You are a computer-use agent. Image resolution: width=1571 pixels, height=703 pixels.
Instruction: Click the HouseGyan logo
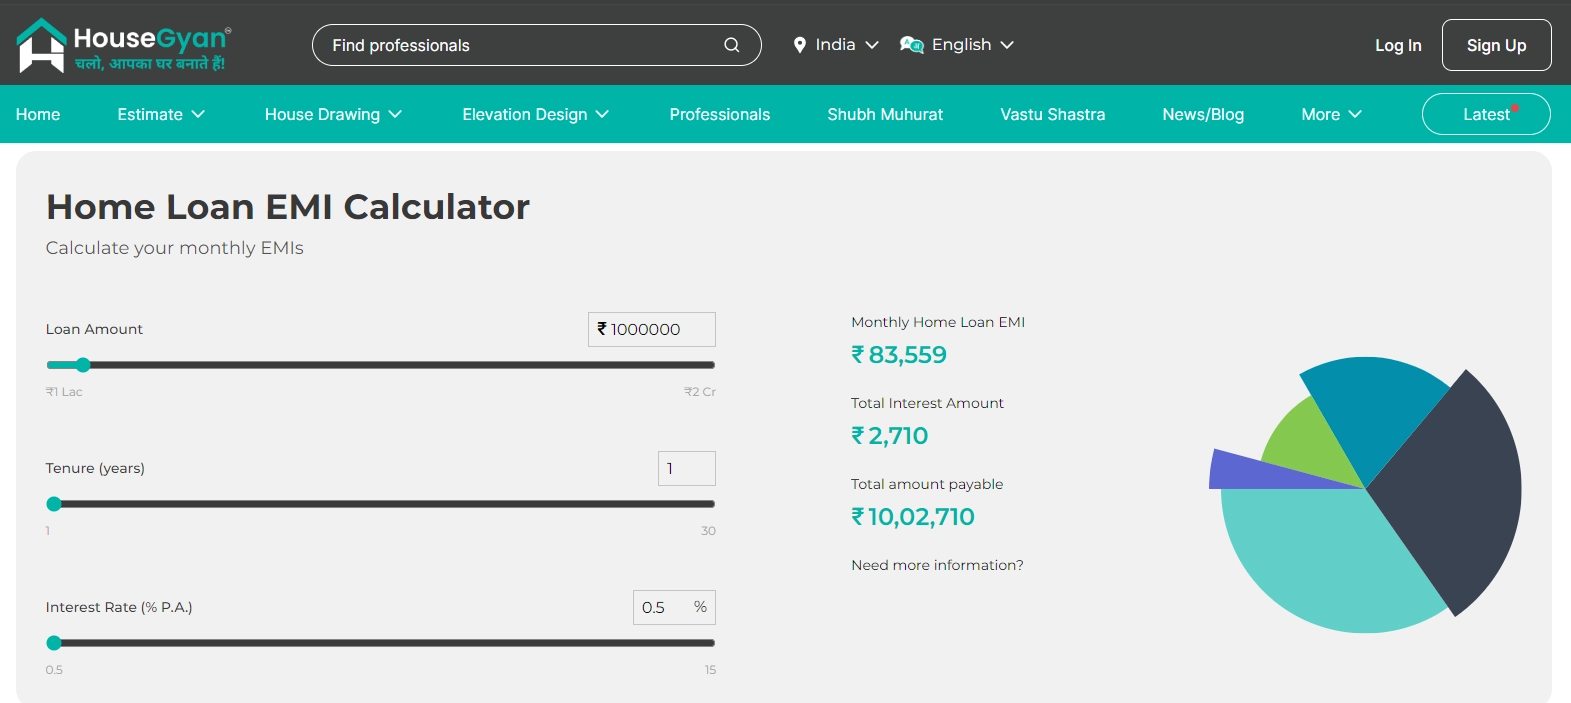(122, 46)
